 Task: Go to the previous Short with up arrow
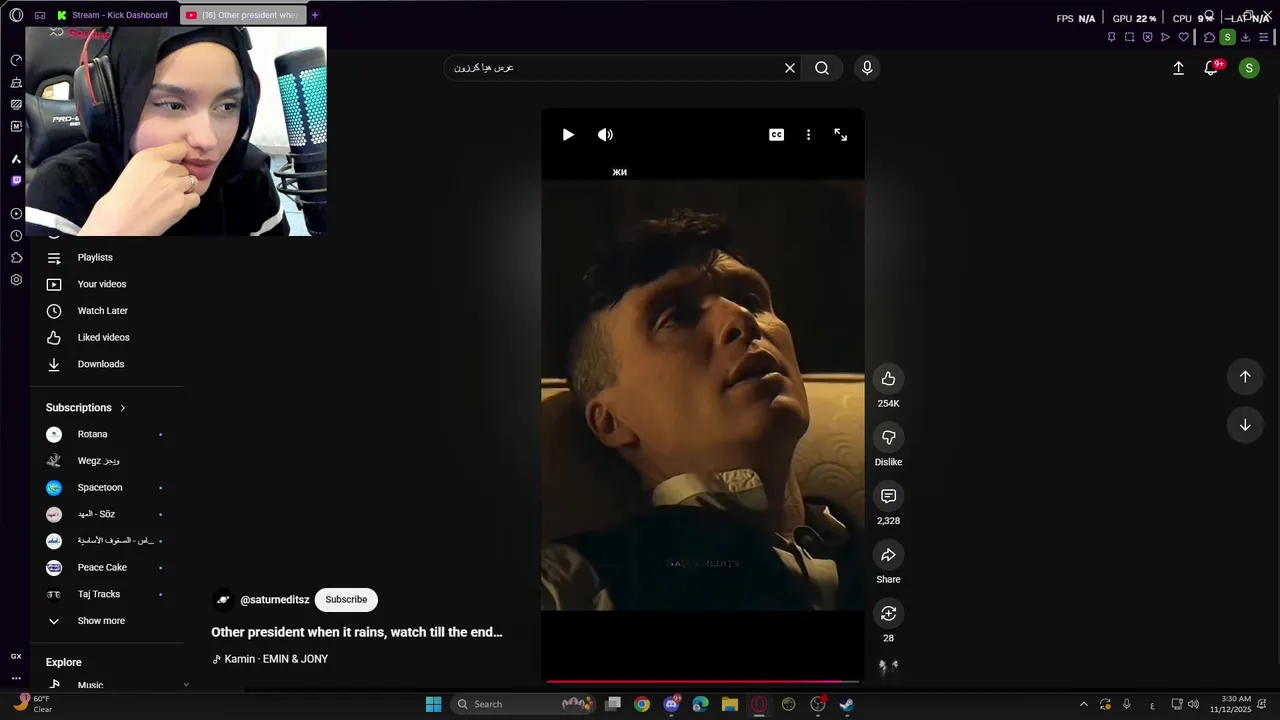[x=1245, y=377]
